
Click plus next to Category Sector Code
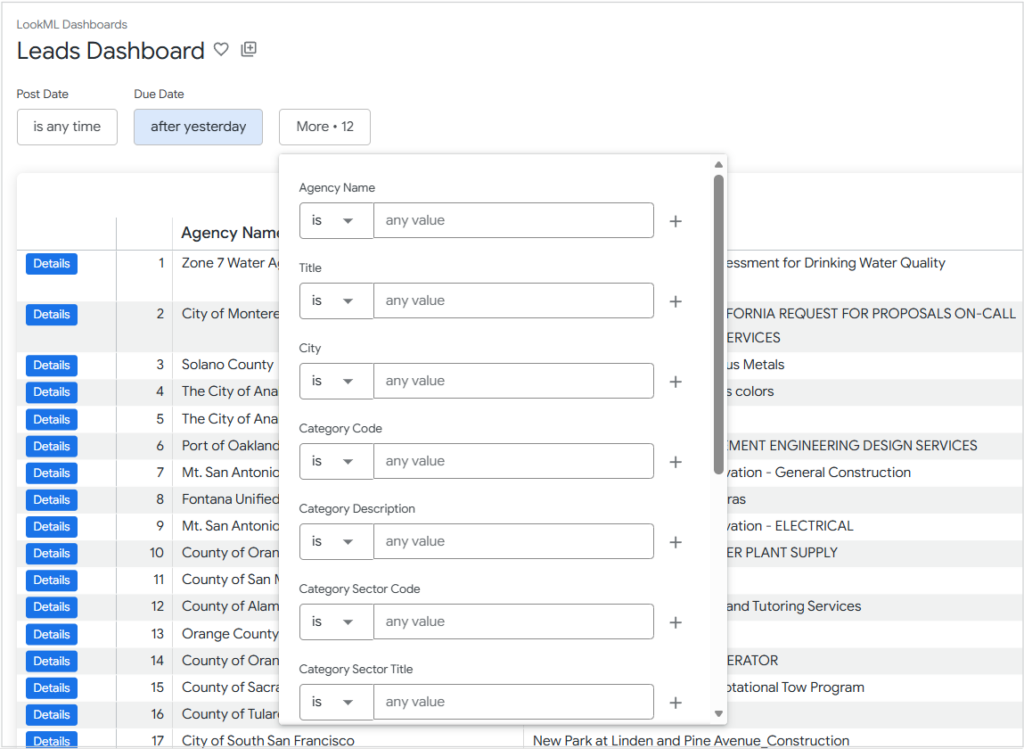pos(675,622)
